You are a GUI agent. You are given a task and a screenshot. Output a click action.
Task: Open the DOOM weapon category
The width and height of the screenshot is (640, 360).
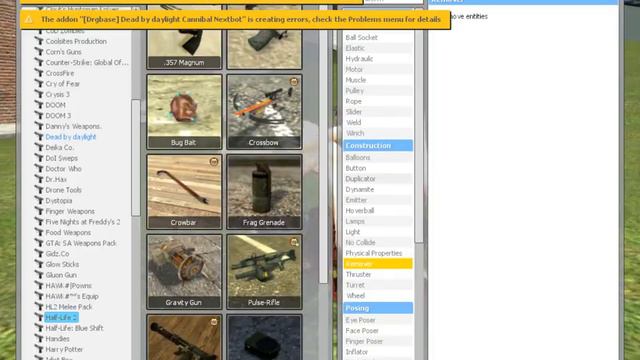point(56,105)
